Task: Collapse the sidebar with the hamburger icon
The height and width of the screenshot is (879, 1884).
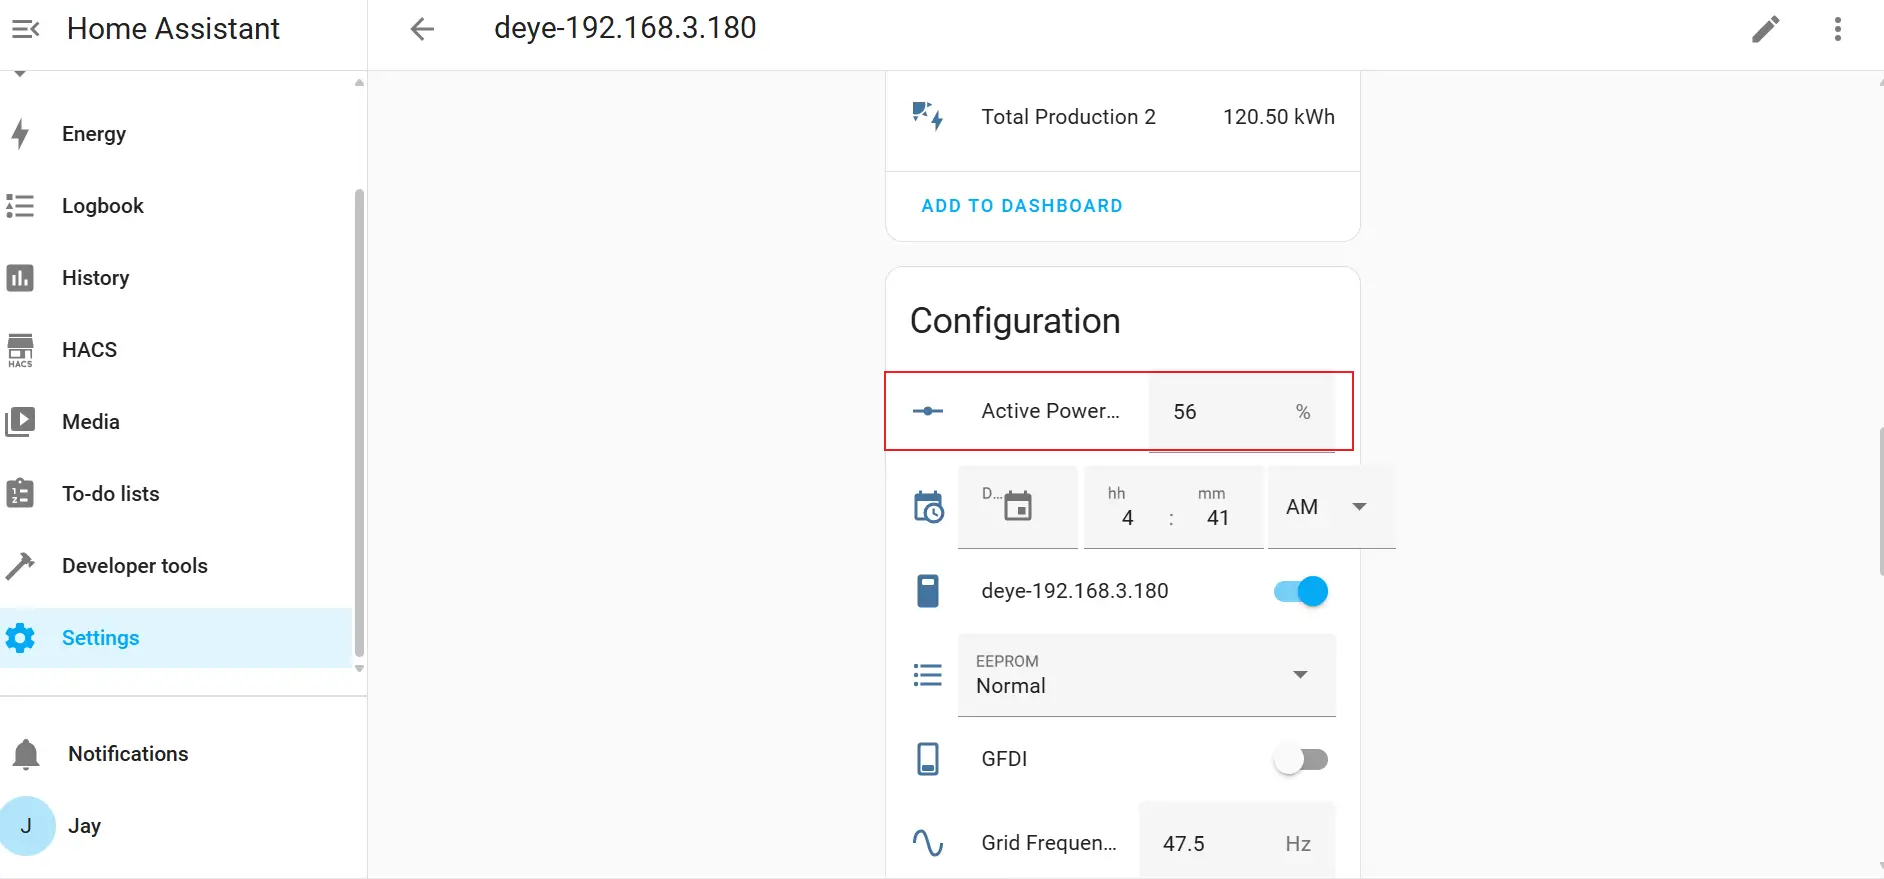Action: click(25, 29)
